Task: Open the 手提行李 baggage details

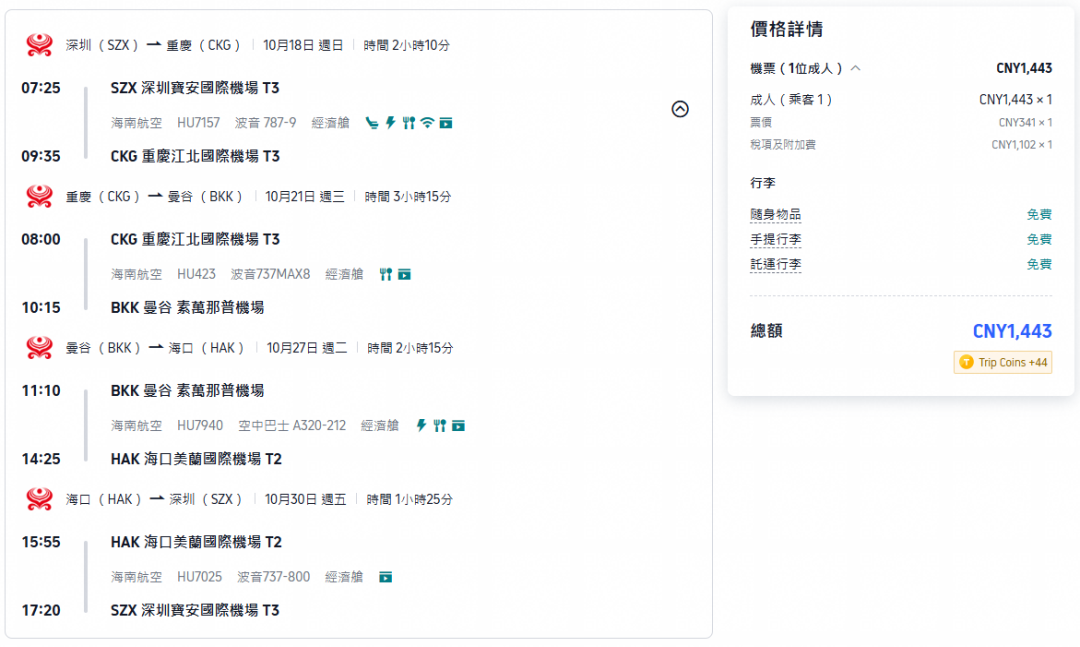Action: pos(776,239)
